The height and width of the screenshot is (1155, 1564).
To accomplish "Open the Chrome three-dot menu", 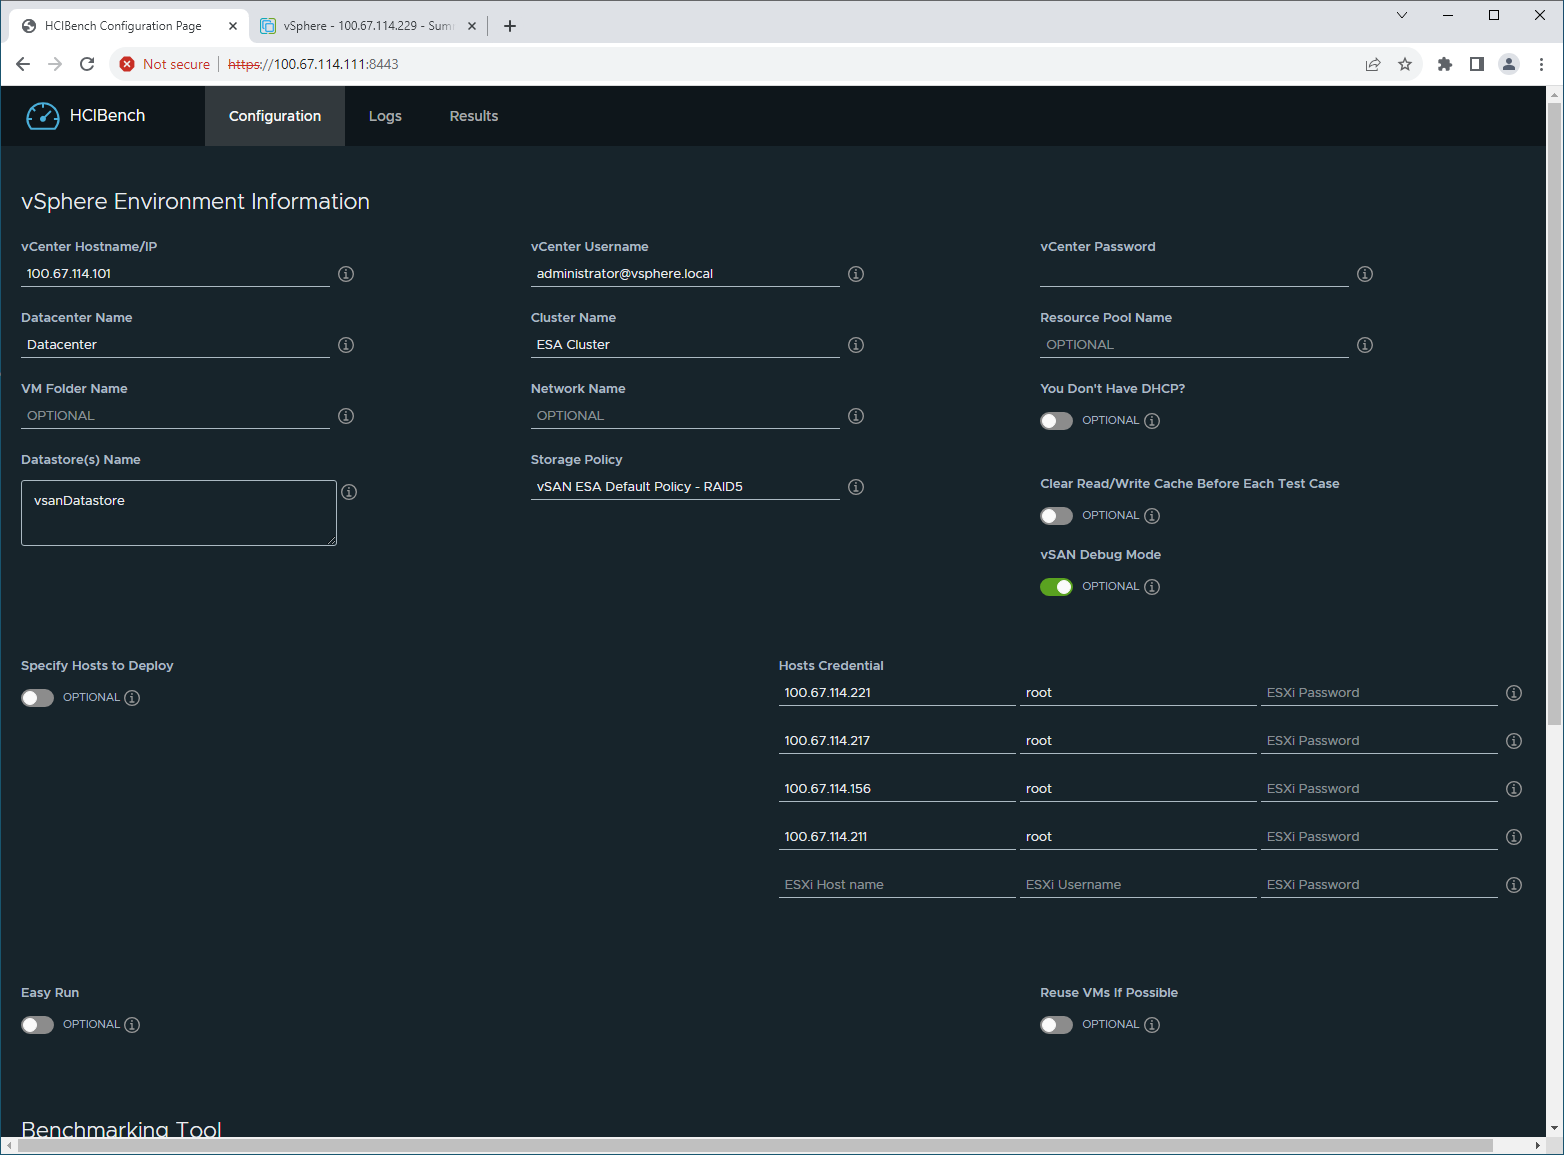I will 1541,64.
